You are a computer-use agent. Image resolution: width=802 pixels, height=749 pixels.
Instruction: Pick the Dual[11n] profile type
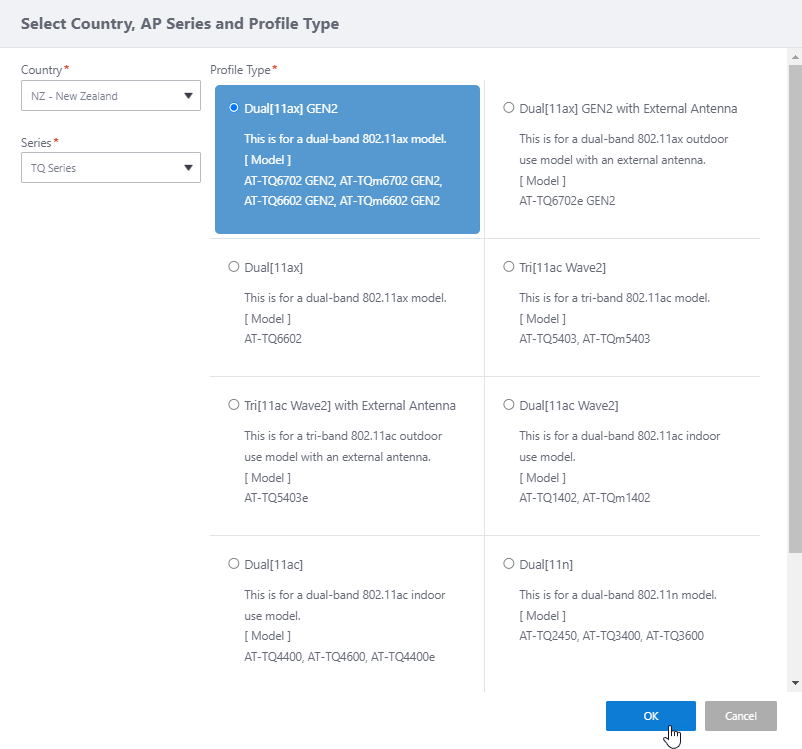tap(509, 564)
